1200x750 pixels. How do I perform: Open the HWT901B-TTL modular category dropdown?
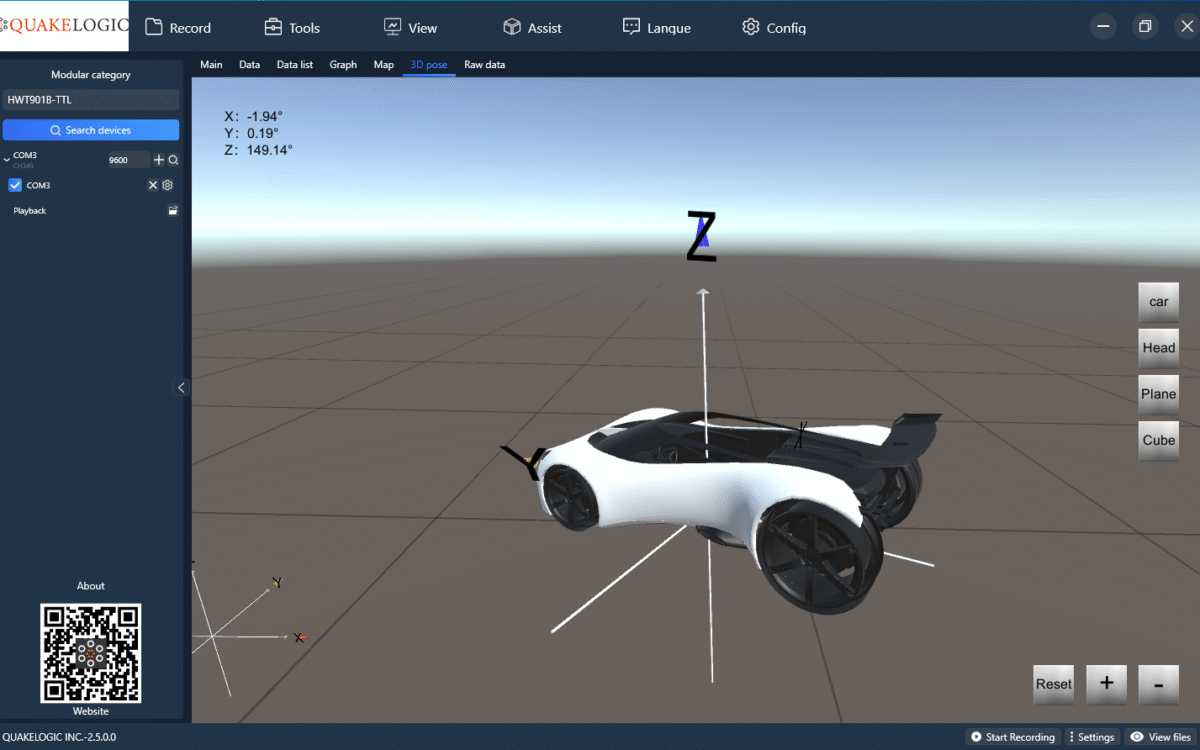(x=90, y=100)
